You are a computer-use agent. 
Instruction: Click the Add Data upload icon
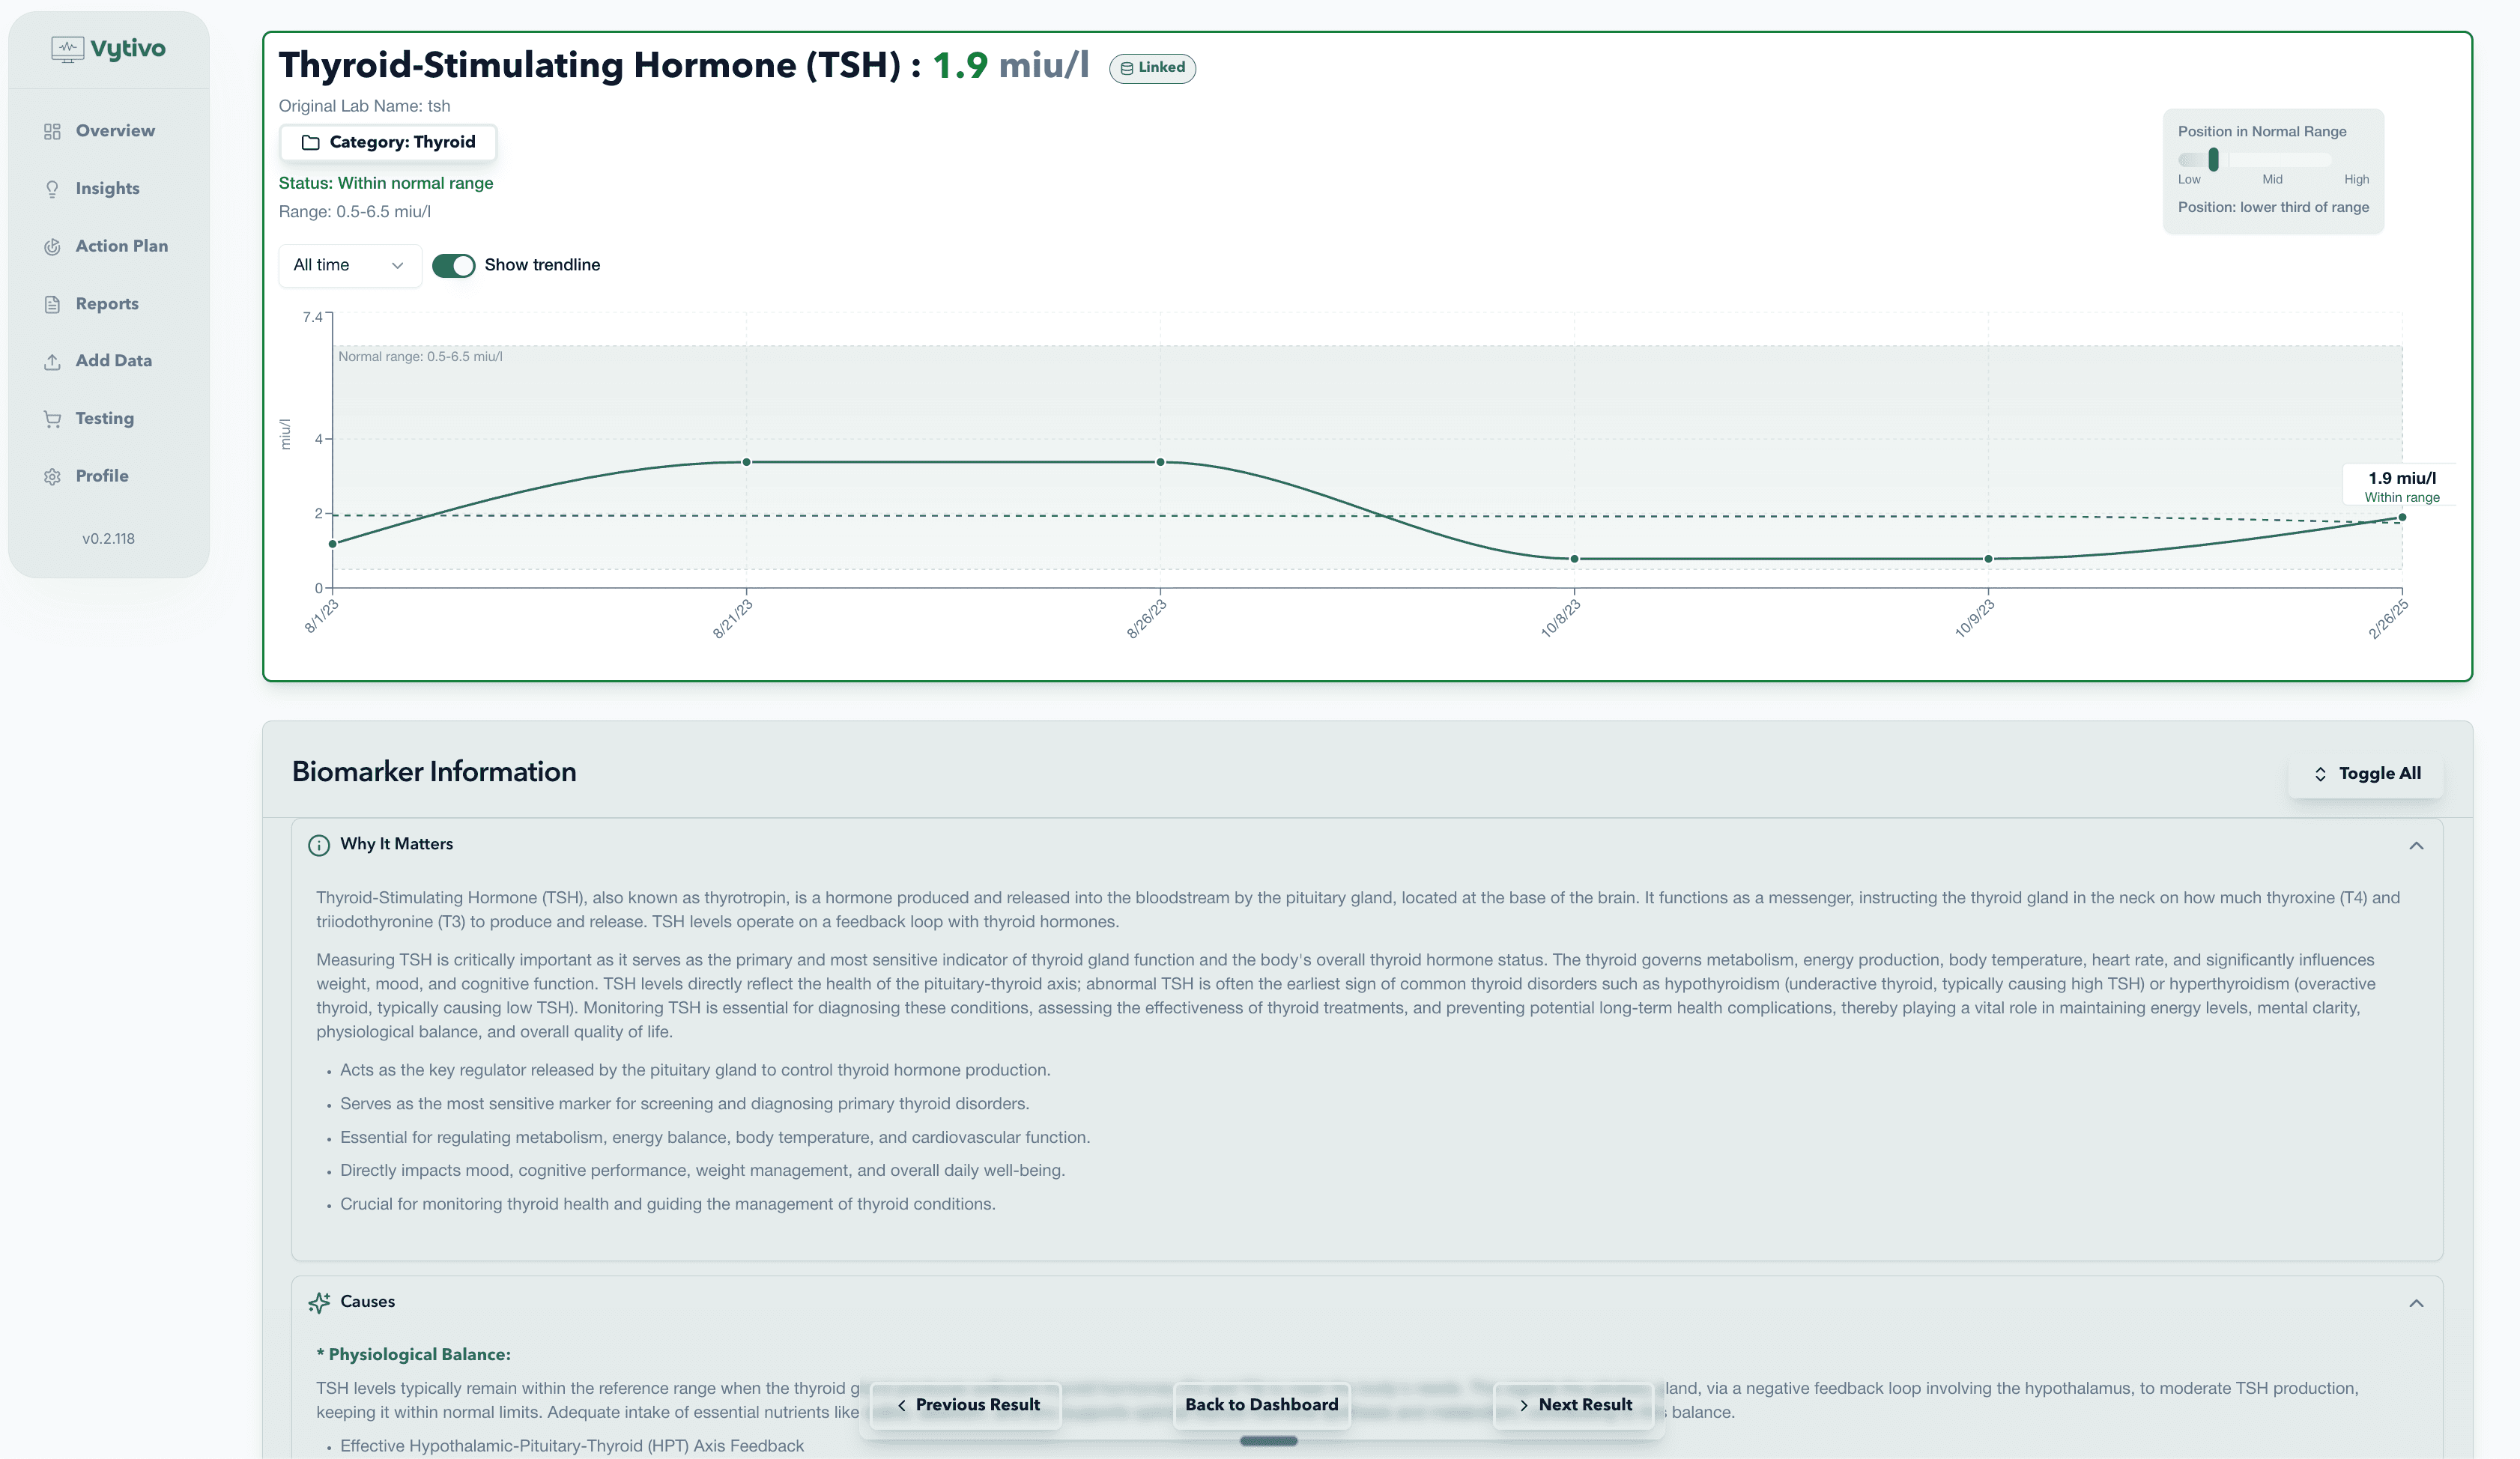52,361
